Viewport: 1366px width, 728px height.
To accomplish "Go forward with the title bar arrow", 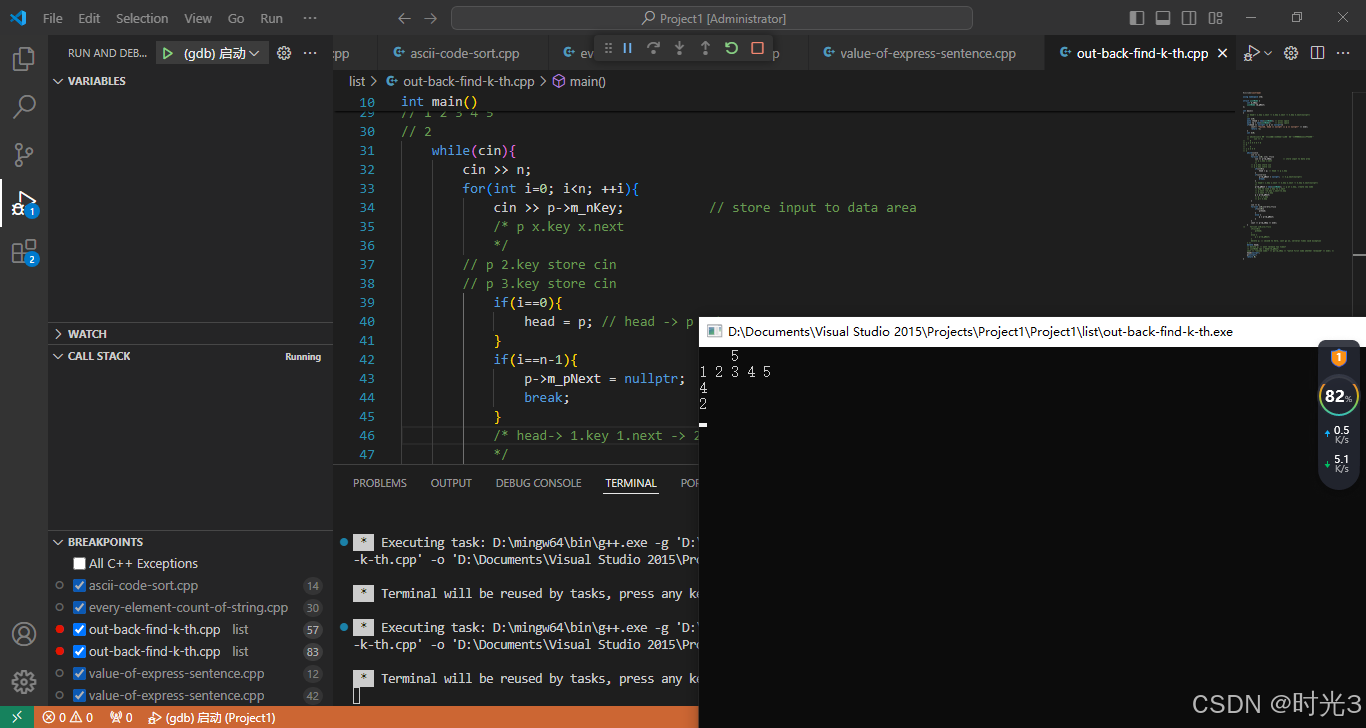I will [430, 19].
